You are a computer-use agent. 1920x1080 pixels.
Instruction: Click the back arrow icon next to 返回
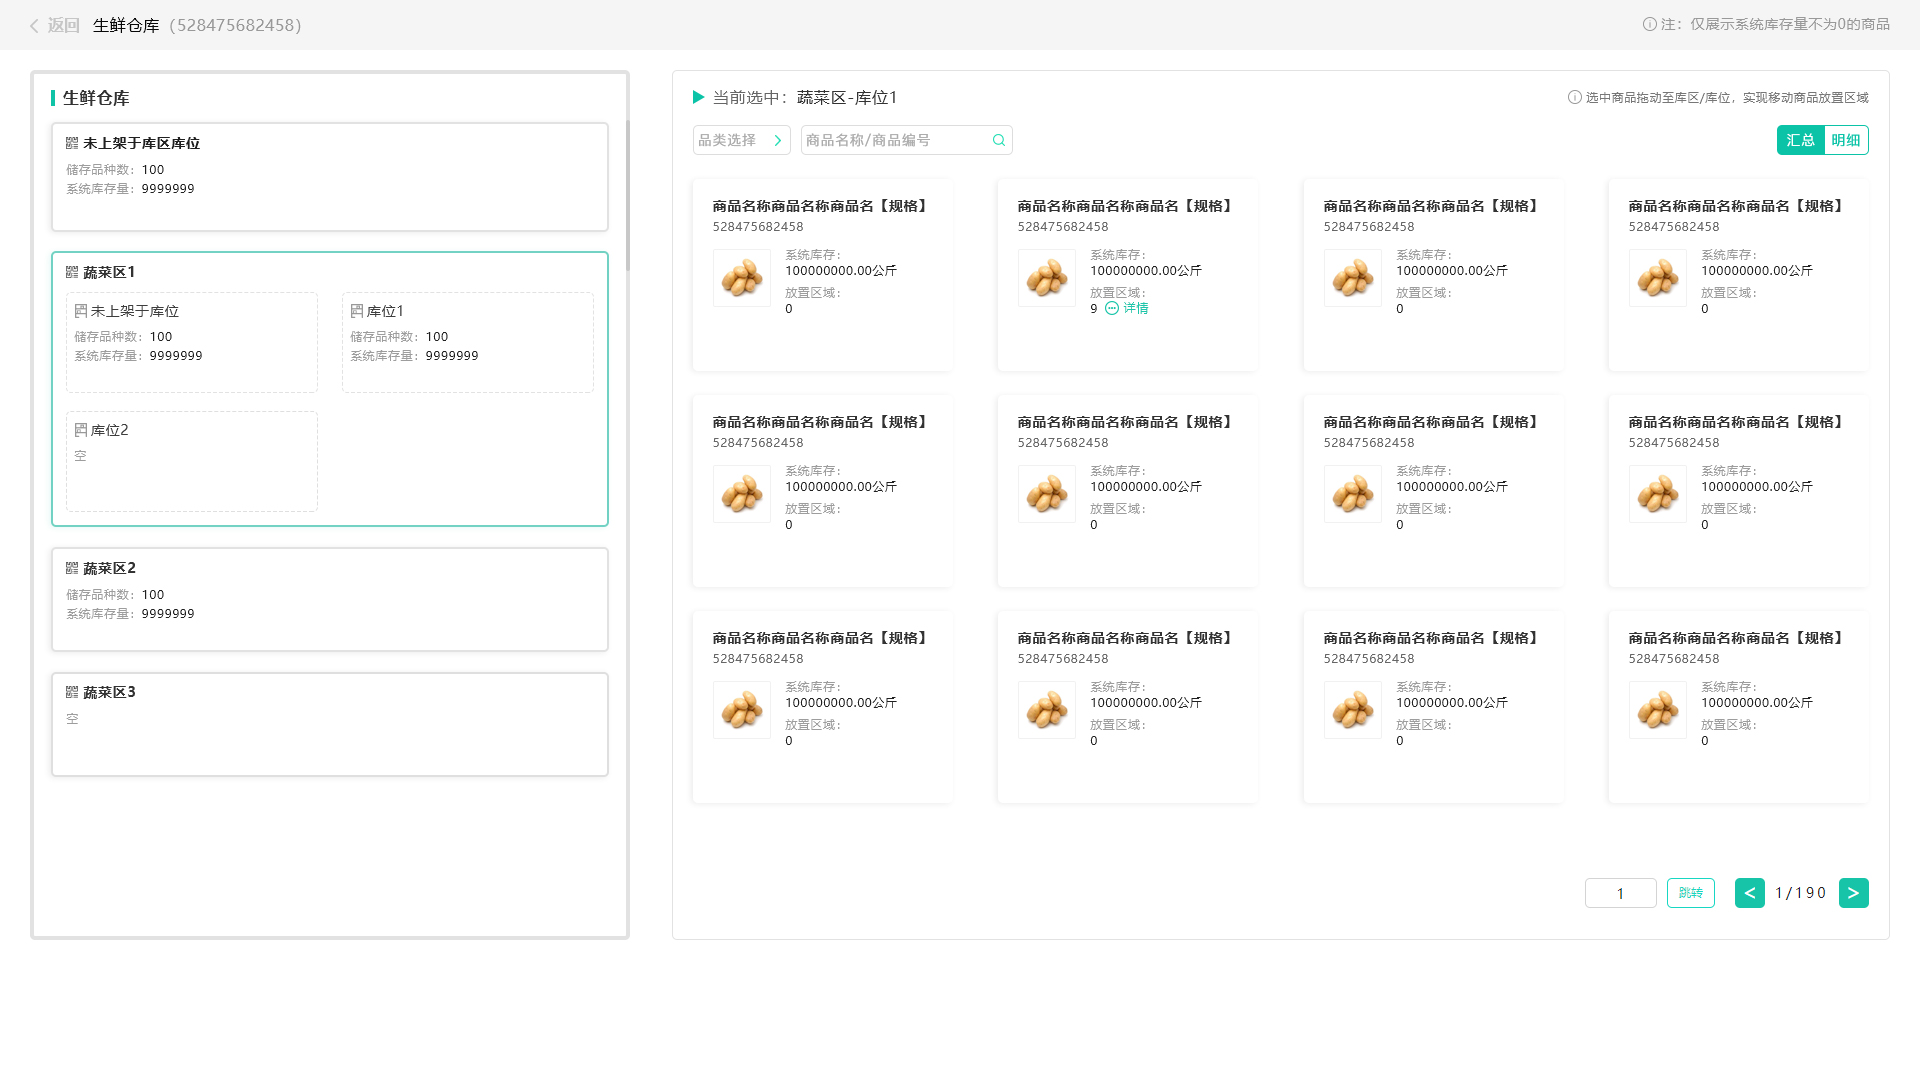34,26
